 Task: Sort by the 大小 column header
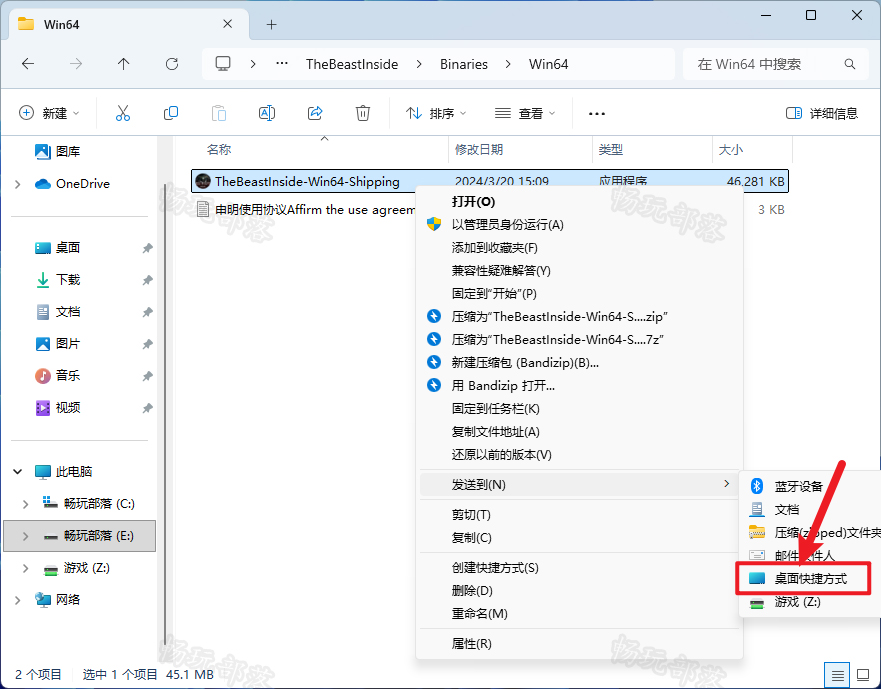(730, 149)
